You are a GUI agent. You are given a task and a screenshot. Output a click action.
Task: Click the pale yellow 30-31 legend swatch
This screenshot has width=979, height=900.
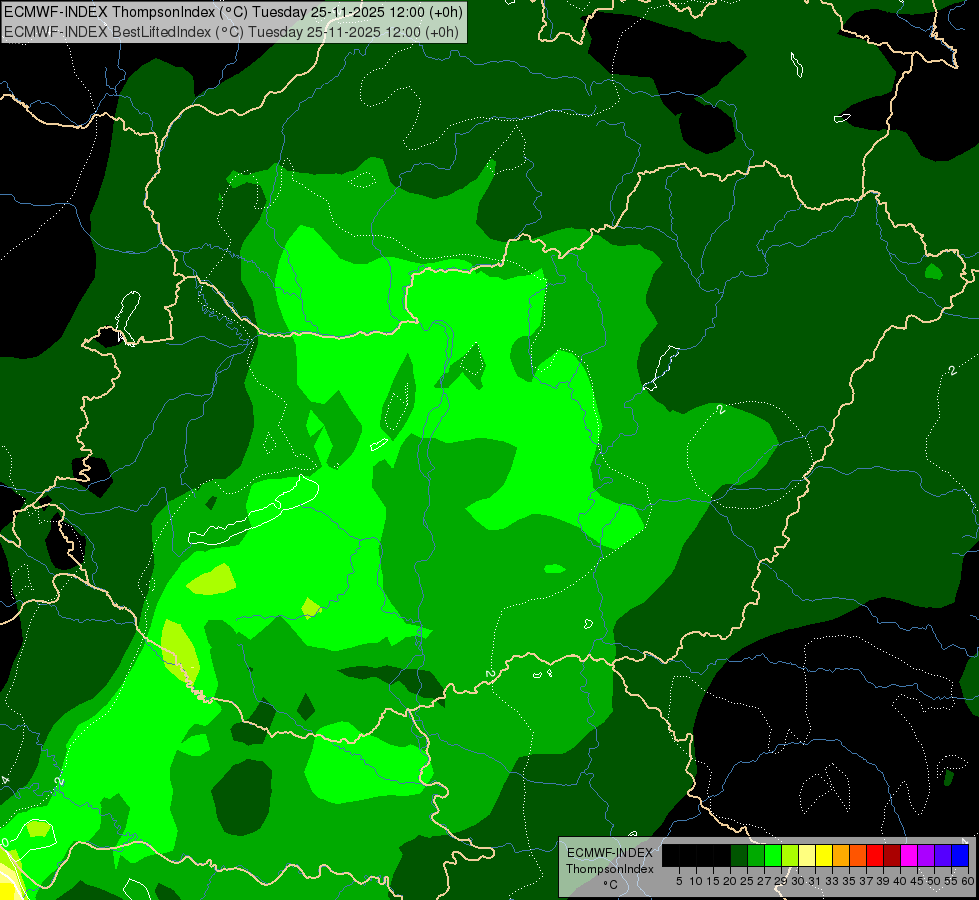[x=807, y=855]
